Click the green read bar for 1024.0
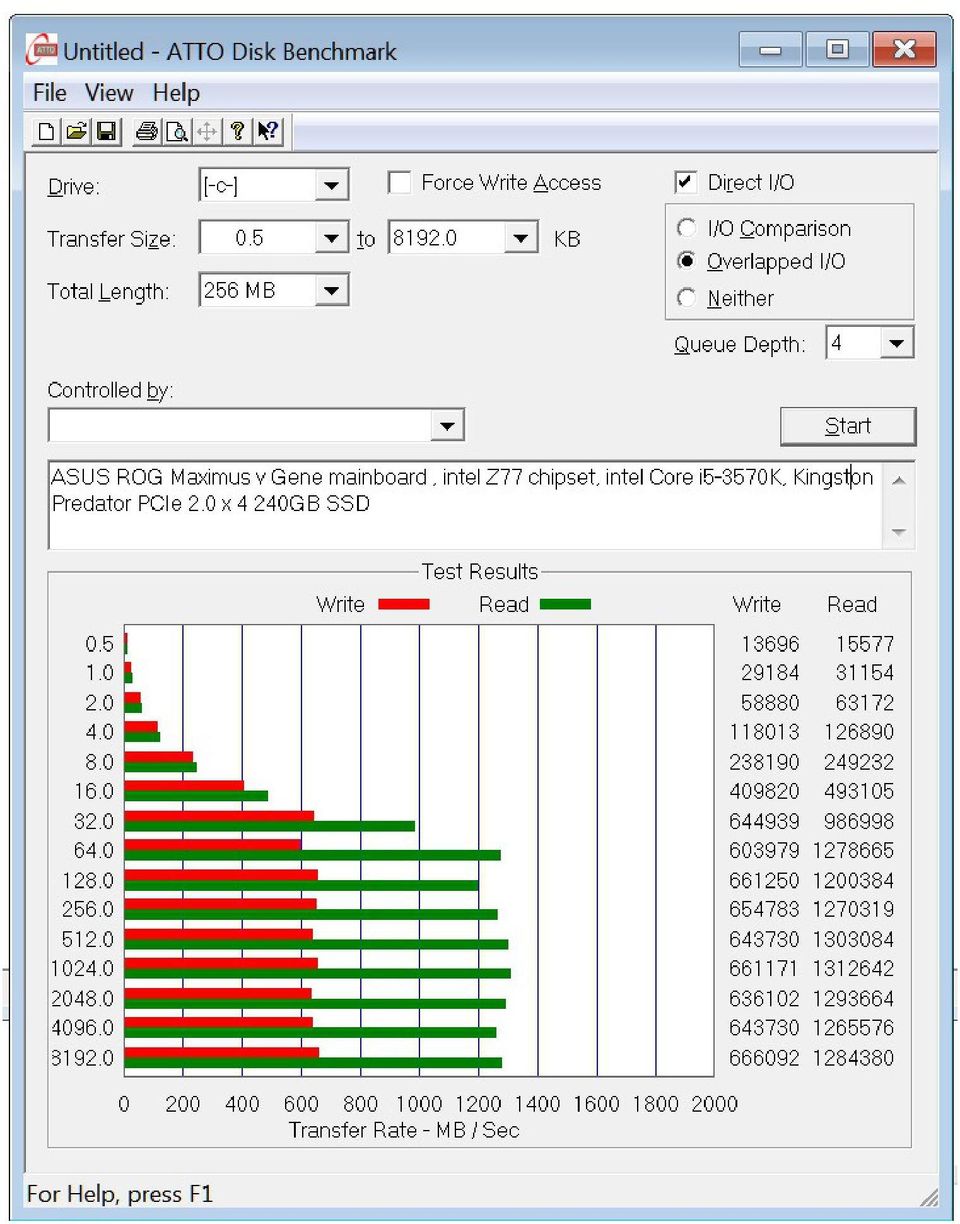960x1224 pixels. click(317, 973)
